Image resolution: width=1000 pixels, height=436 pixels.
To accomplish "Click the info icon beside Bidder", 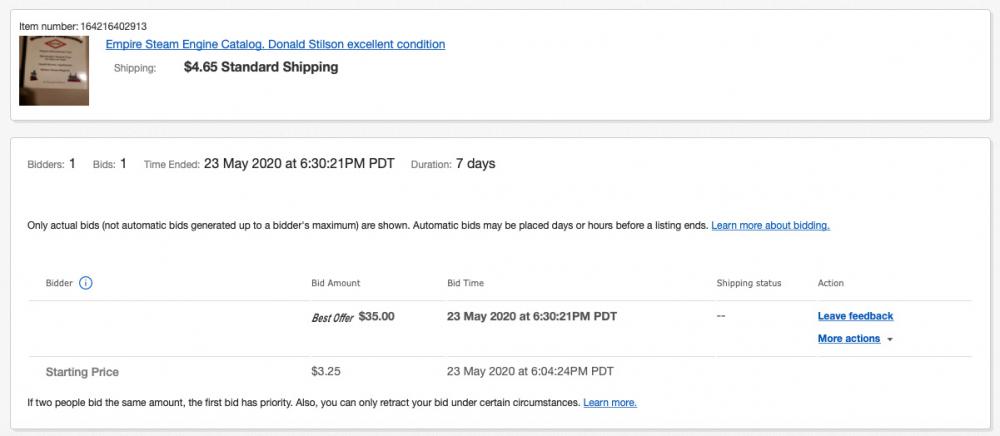I will (x=86, y=283).
